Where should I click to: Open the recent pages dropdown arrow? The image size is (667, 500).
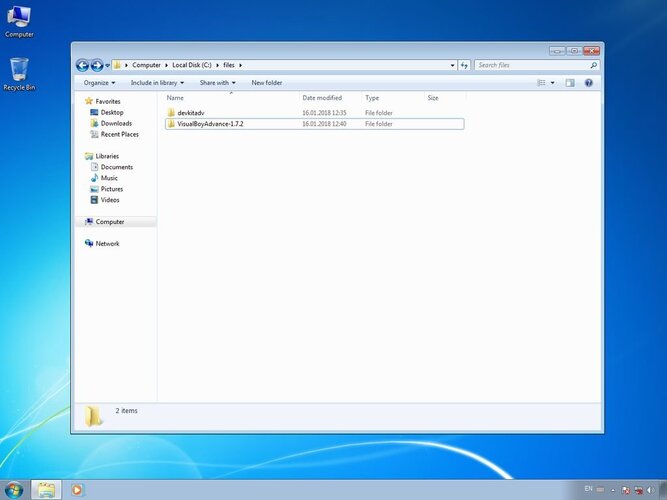coord(108,65)
